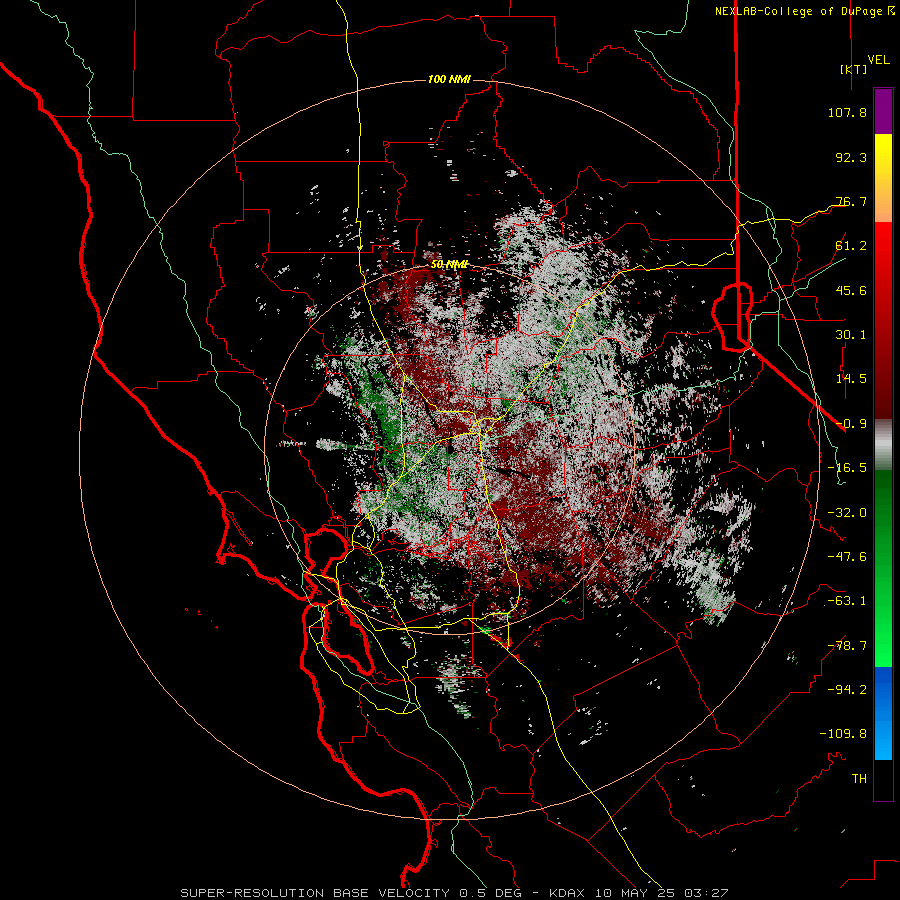Click the -63.1 velocity scale value

[x=847, y=601]
